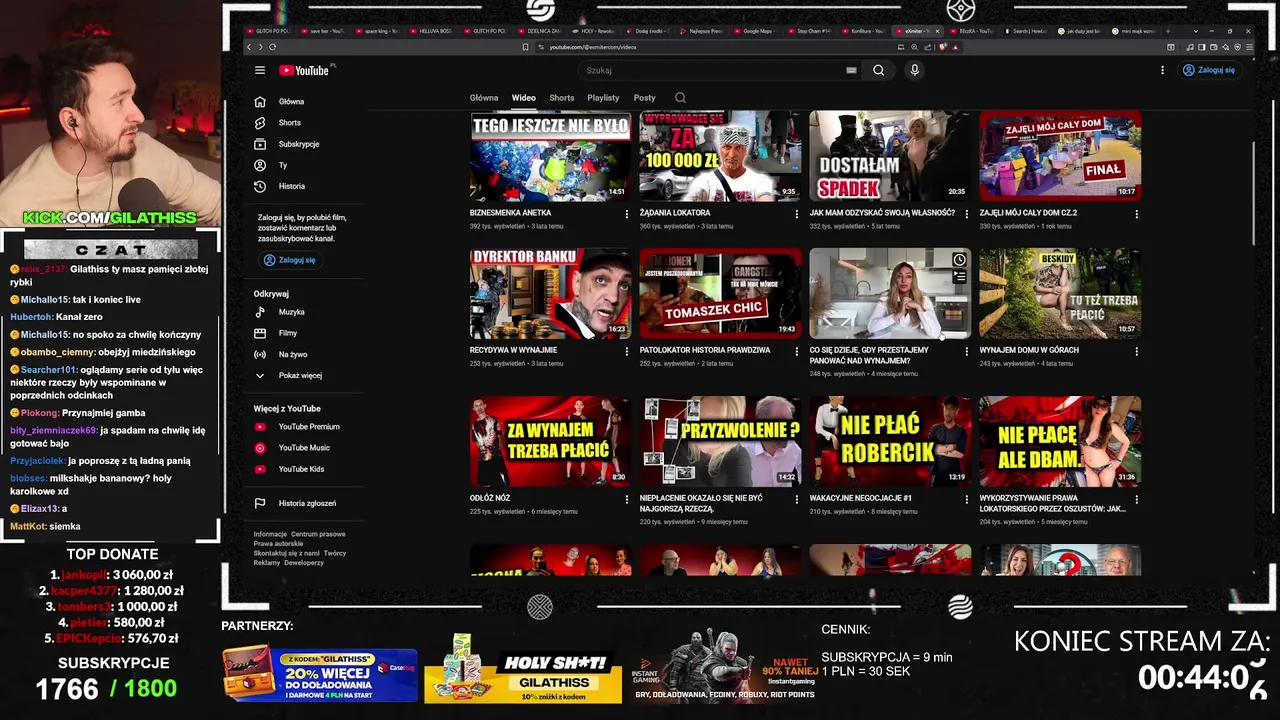
Task: Switch to the channel Główna tab
Action: click(484, 98)
